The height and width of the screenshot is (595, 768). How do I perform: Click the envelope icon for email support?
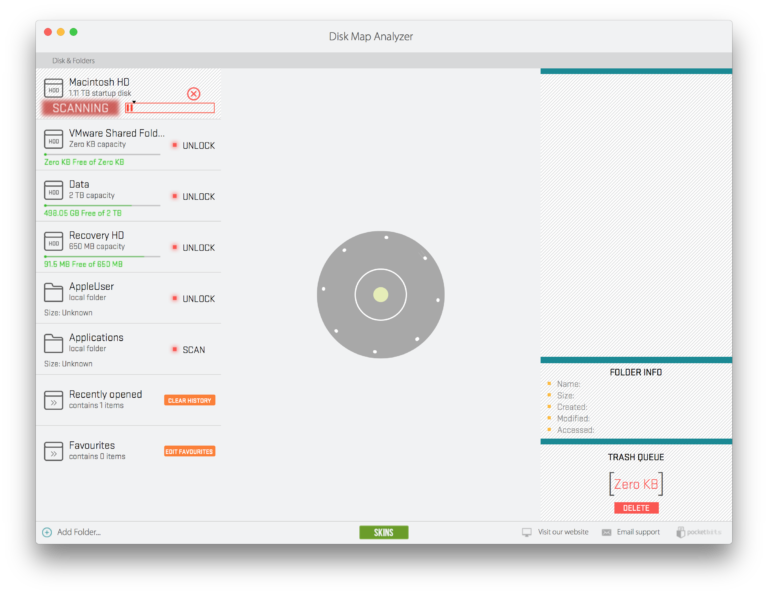pos(606,532)
